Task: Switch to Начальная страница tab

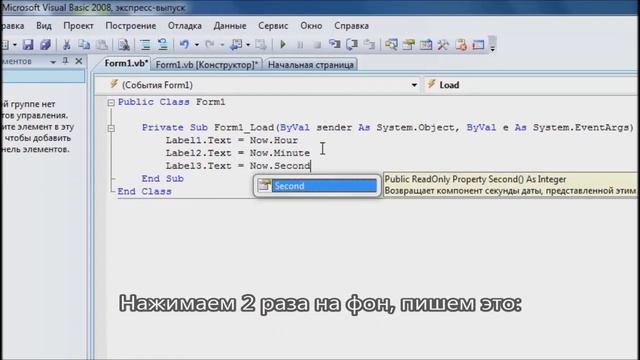Action: click(311, 64)
